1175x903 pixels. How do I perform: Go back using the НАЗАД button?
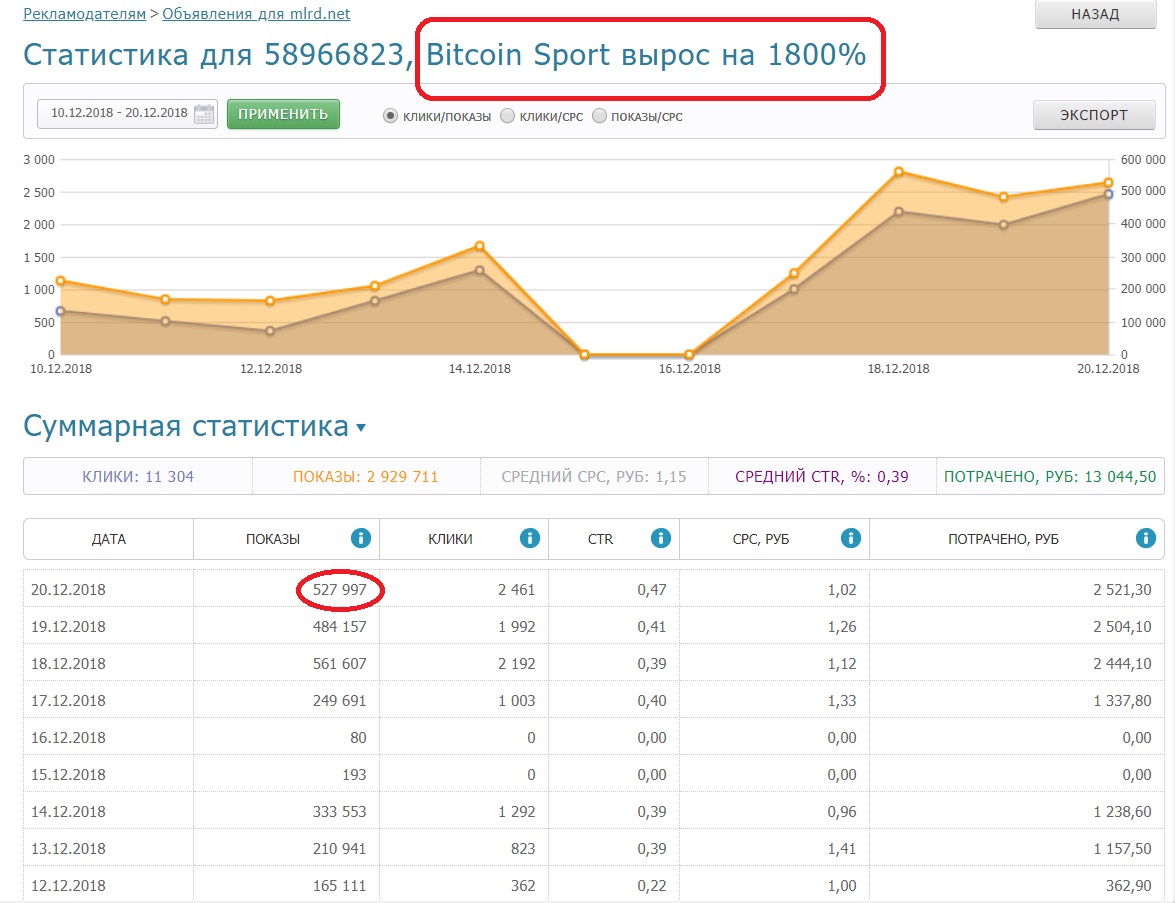[x=1096, y=14]
